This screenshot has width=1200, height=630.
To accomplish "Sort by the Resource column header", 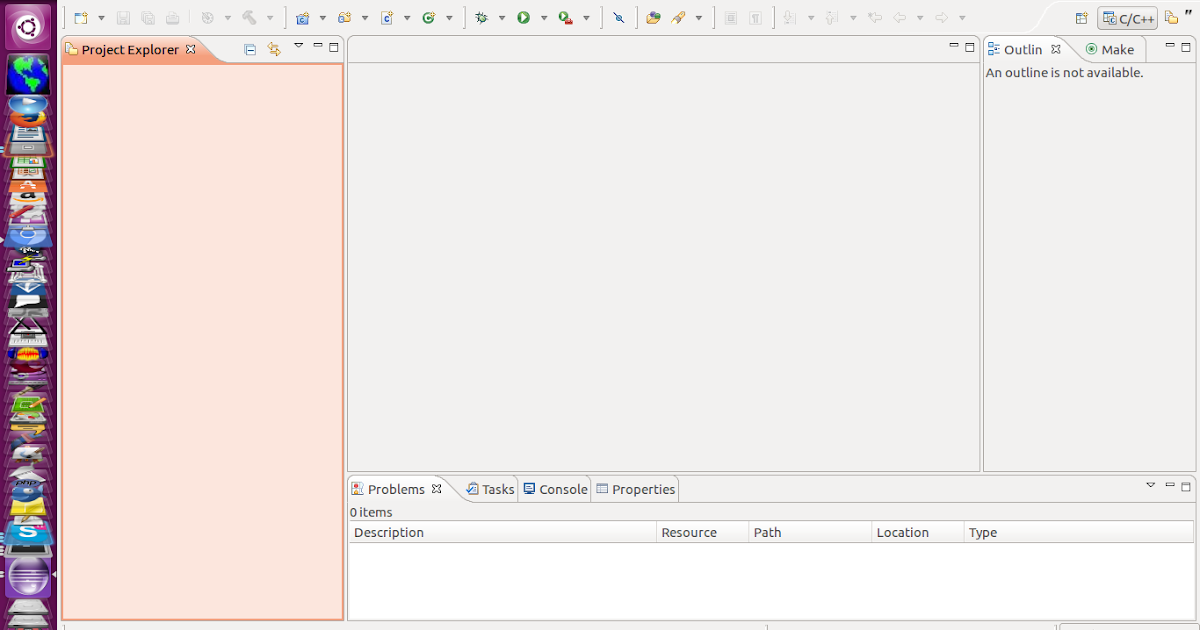I will click(702, 532).
